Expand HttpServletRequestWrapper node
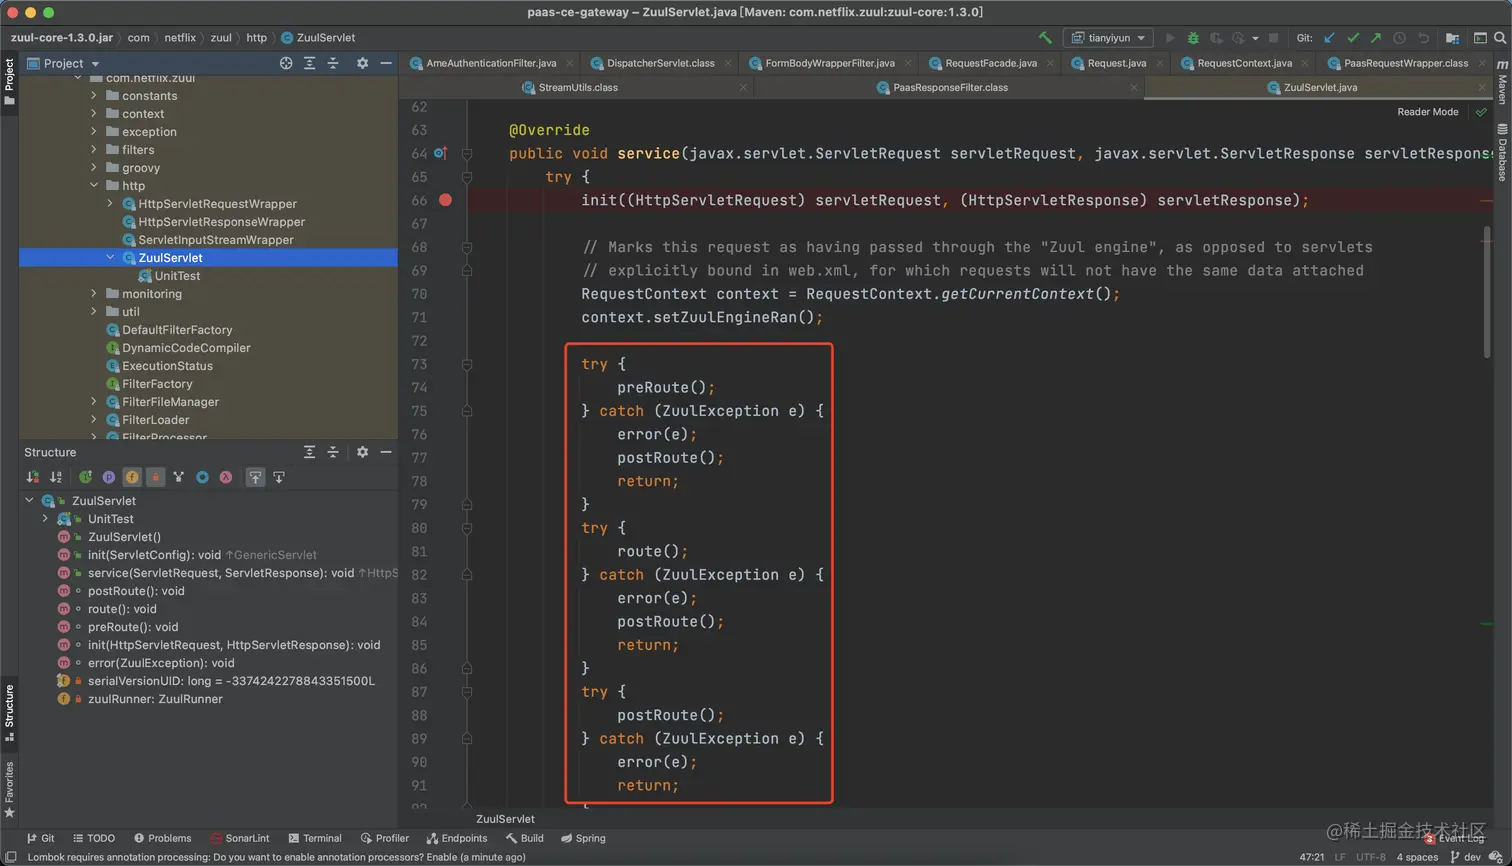1512x866 pixels. [110, 204]
